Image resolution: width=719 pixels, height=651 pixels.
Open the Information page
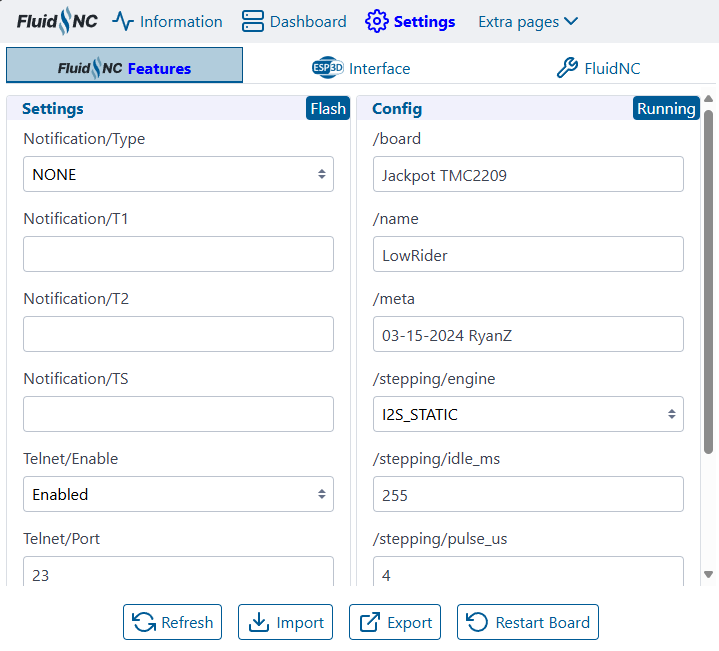[x=167, y=22]
